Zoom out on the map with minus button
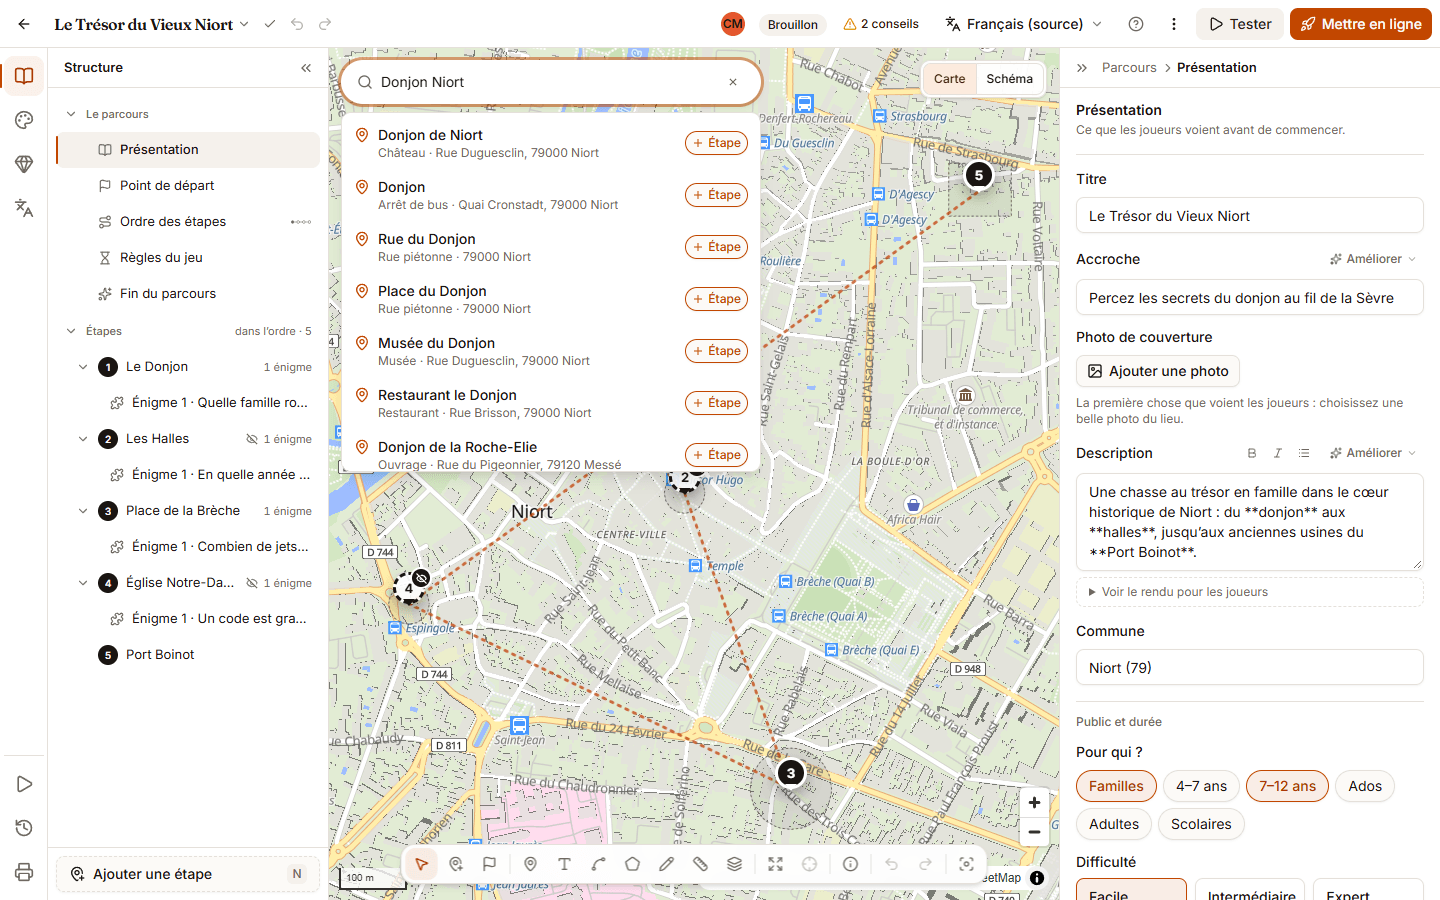Image resolution: width=1440 pixels, height=900 pixels. [1035, 832]
